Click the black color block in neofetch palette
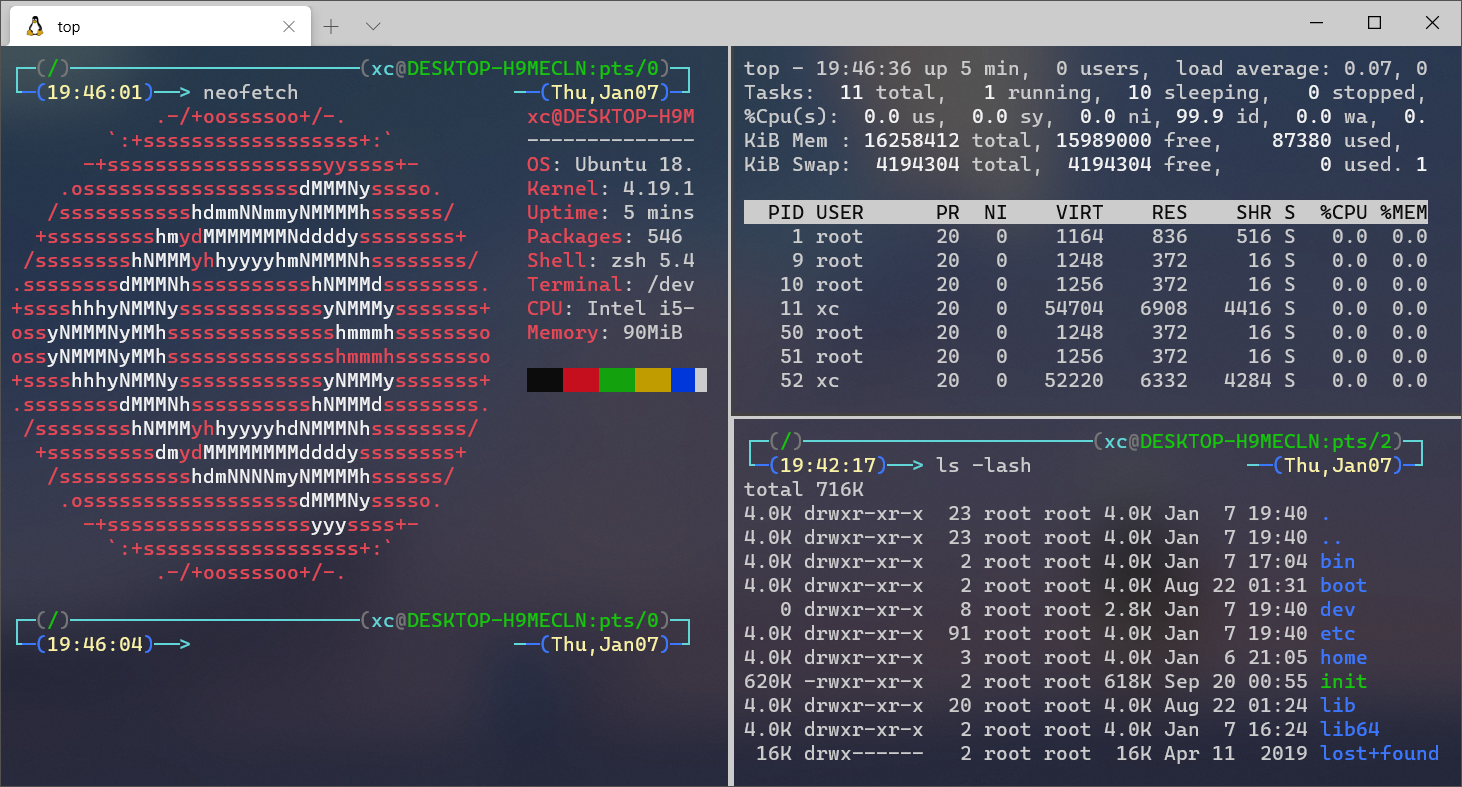 click(545, 380)
